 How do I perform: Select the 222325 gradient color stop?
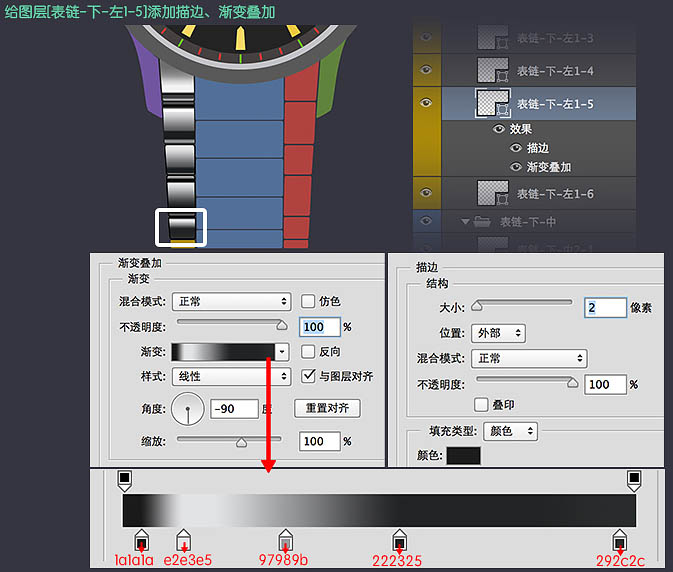point(400,541)
